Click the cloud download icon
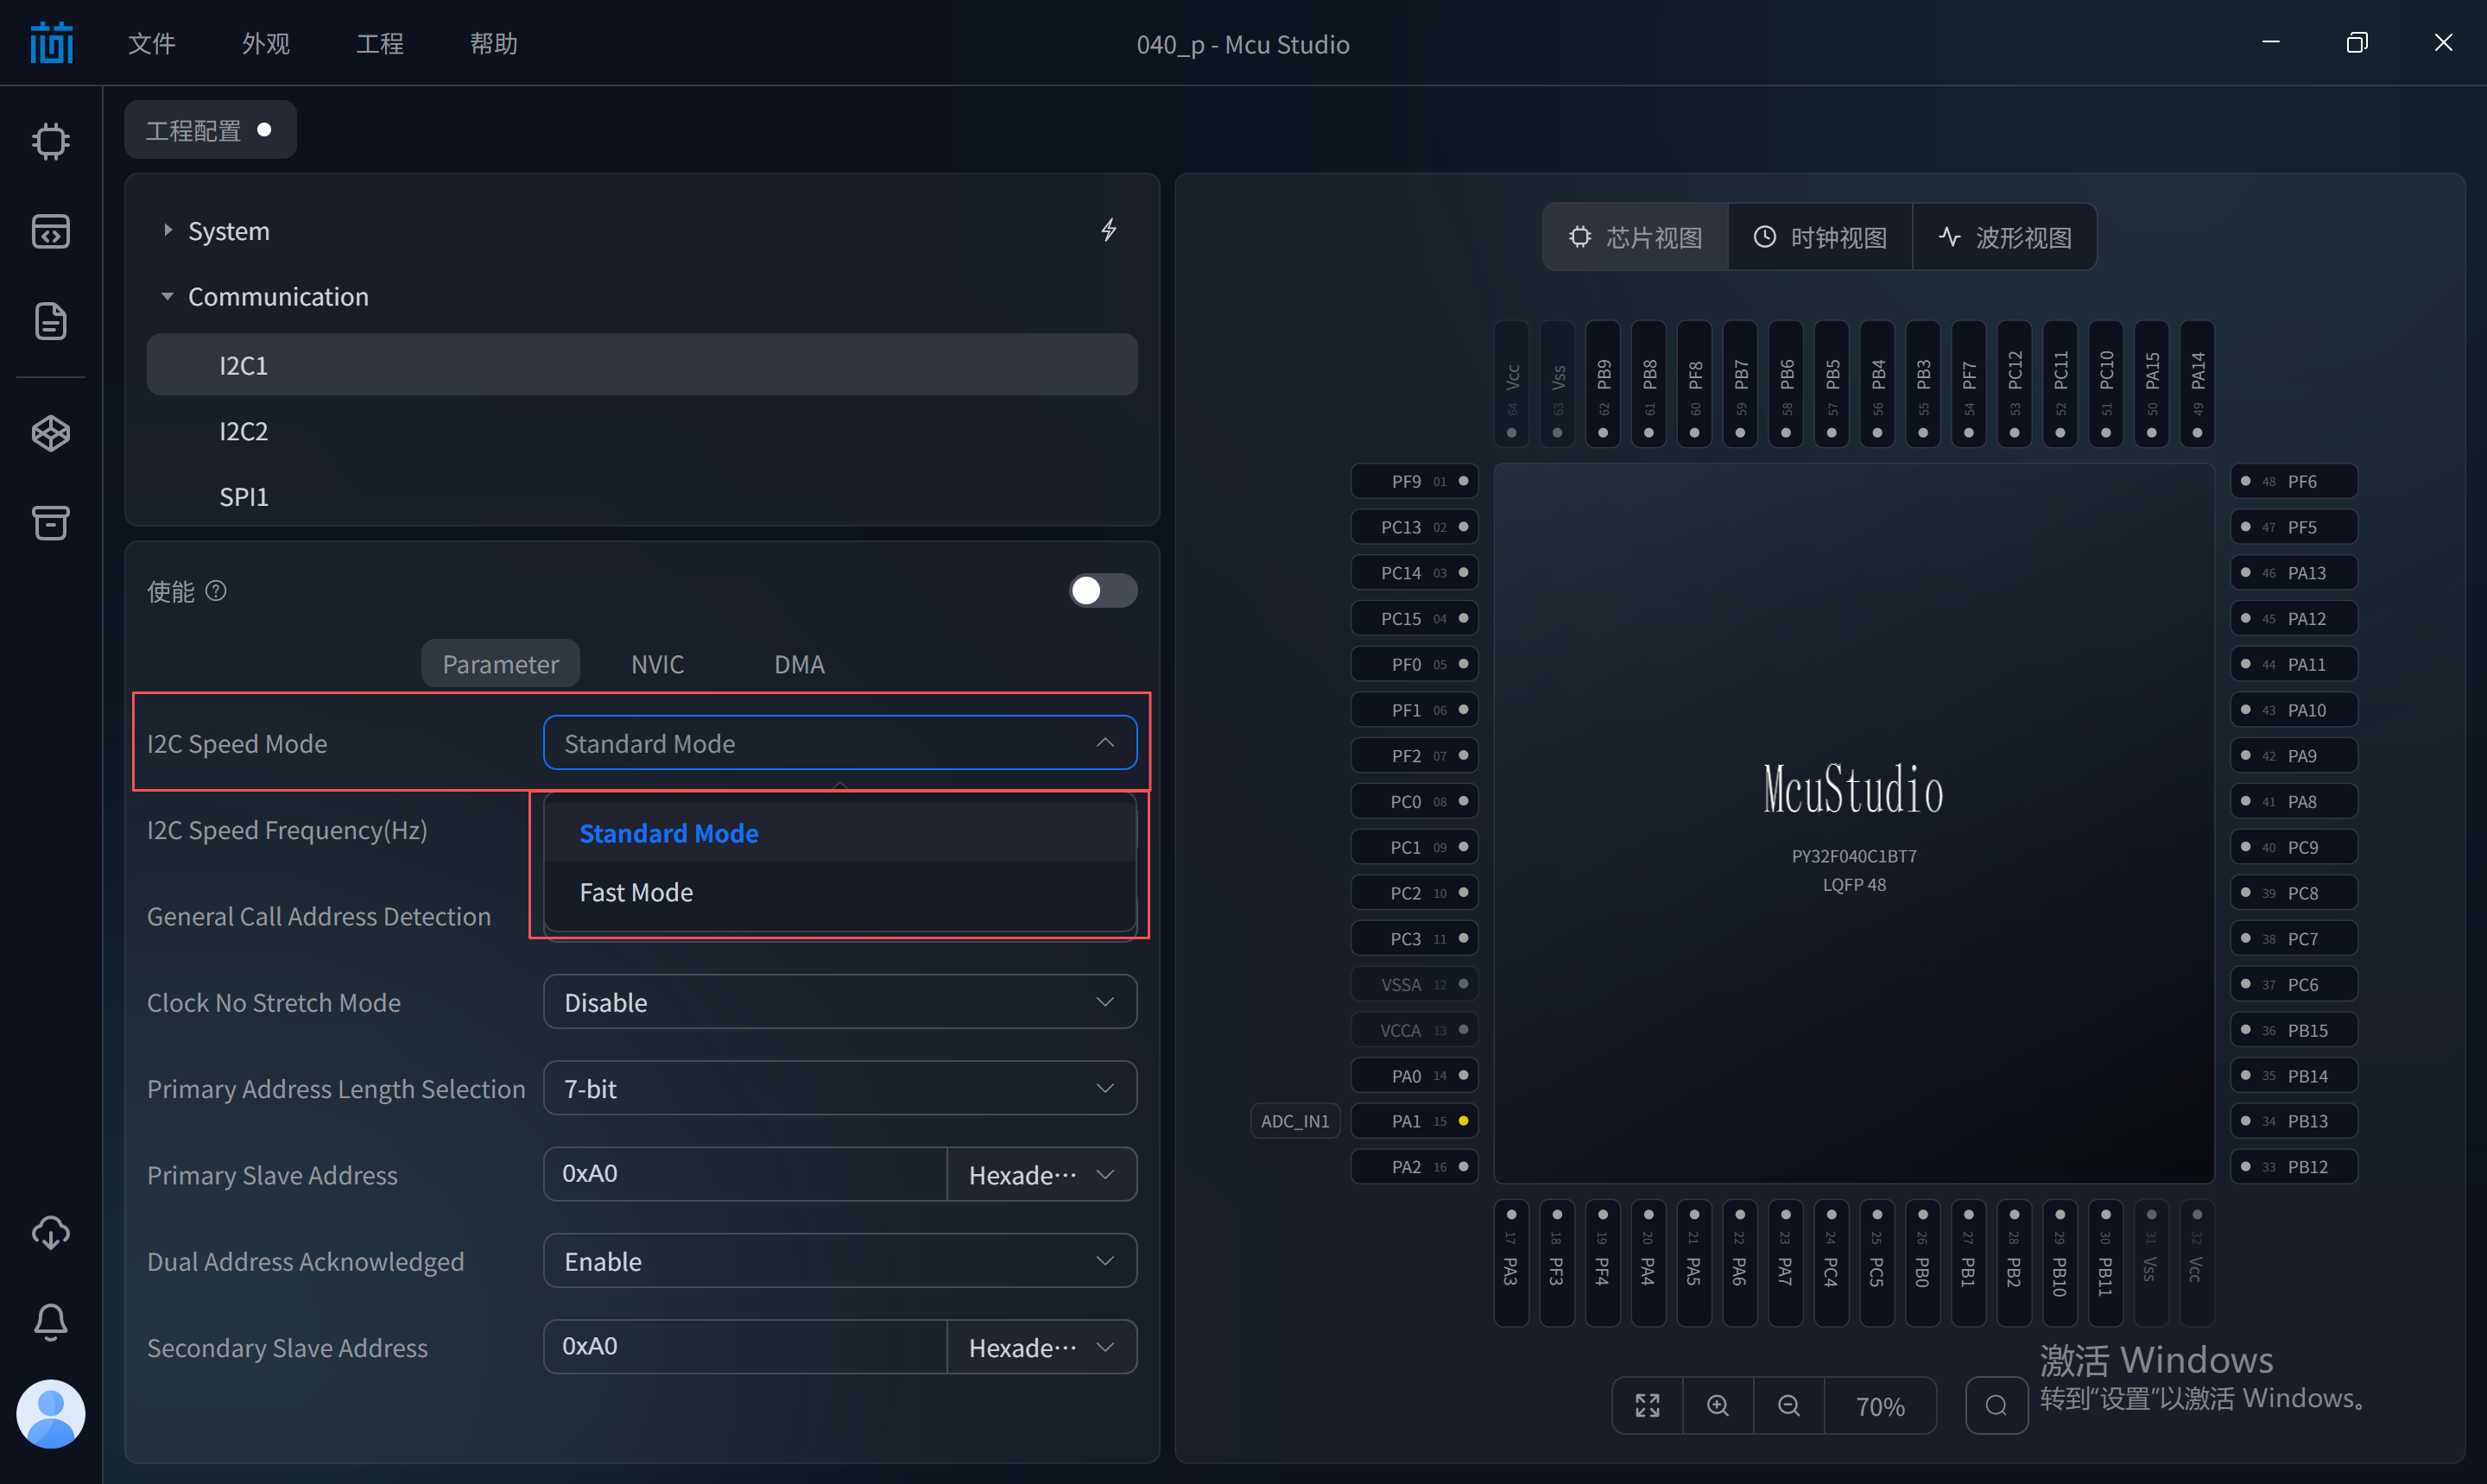This screenshot has height=1484, width=2487. tap(50, 1232)
